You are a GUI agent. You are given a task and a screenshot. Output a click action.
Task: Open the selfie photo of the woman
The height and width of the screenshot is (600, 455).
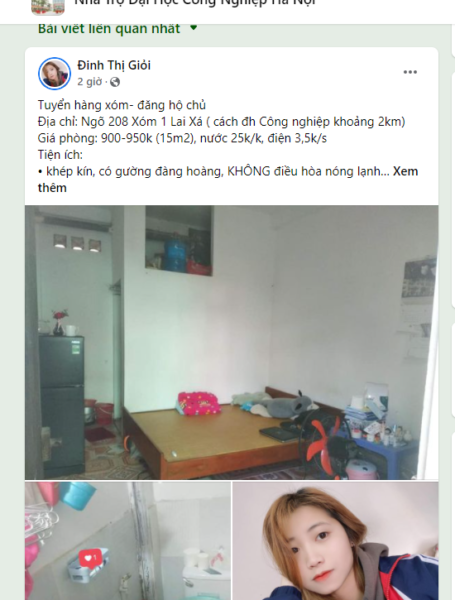(x=336, y=541)
